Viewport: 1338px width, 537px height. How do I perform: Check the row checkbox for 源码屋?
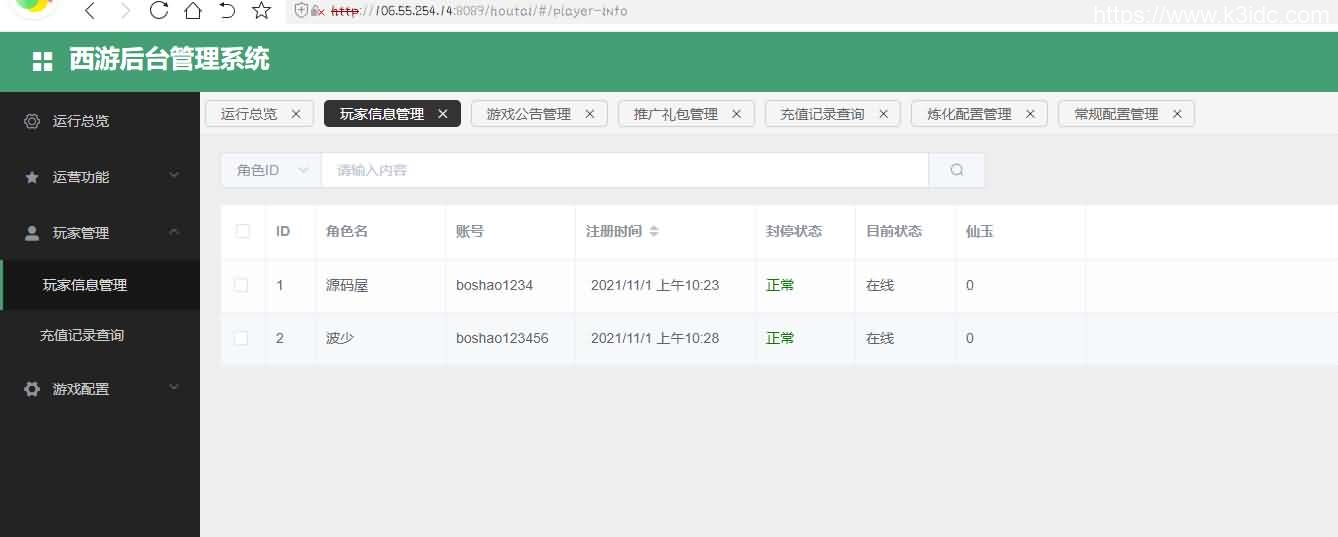[241, 285]
